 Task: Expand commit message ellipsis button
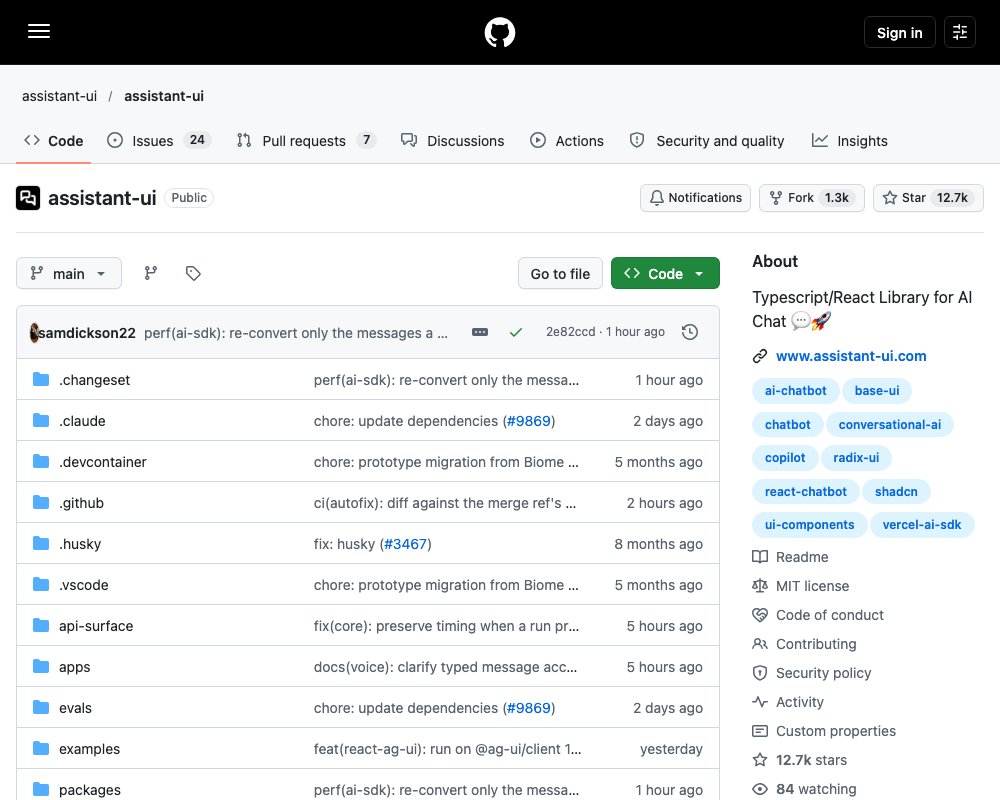pyautogui.click(x=480, y=332)
